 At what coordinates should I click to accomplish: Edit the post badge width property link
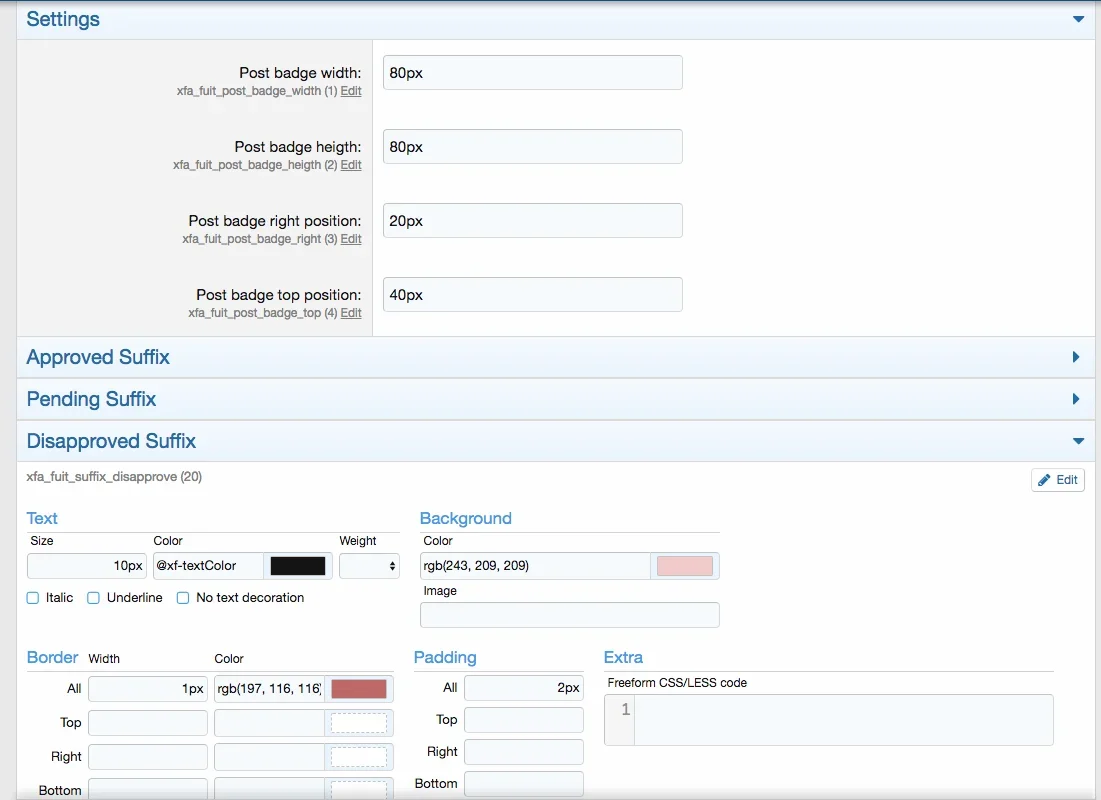pyautogui.click(x=351, y=91)
